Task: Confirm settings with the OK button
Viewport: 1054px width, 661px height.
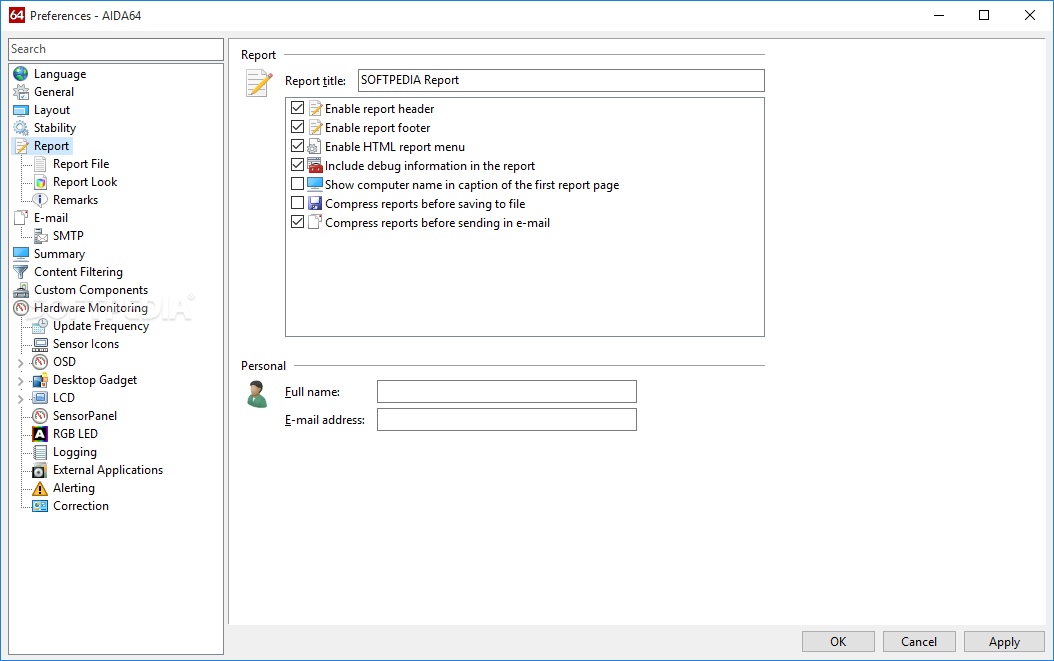Action: point(838,641)
